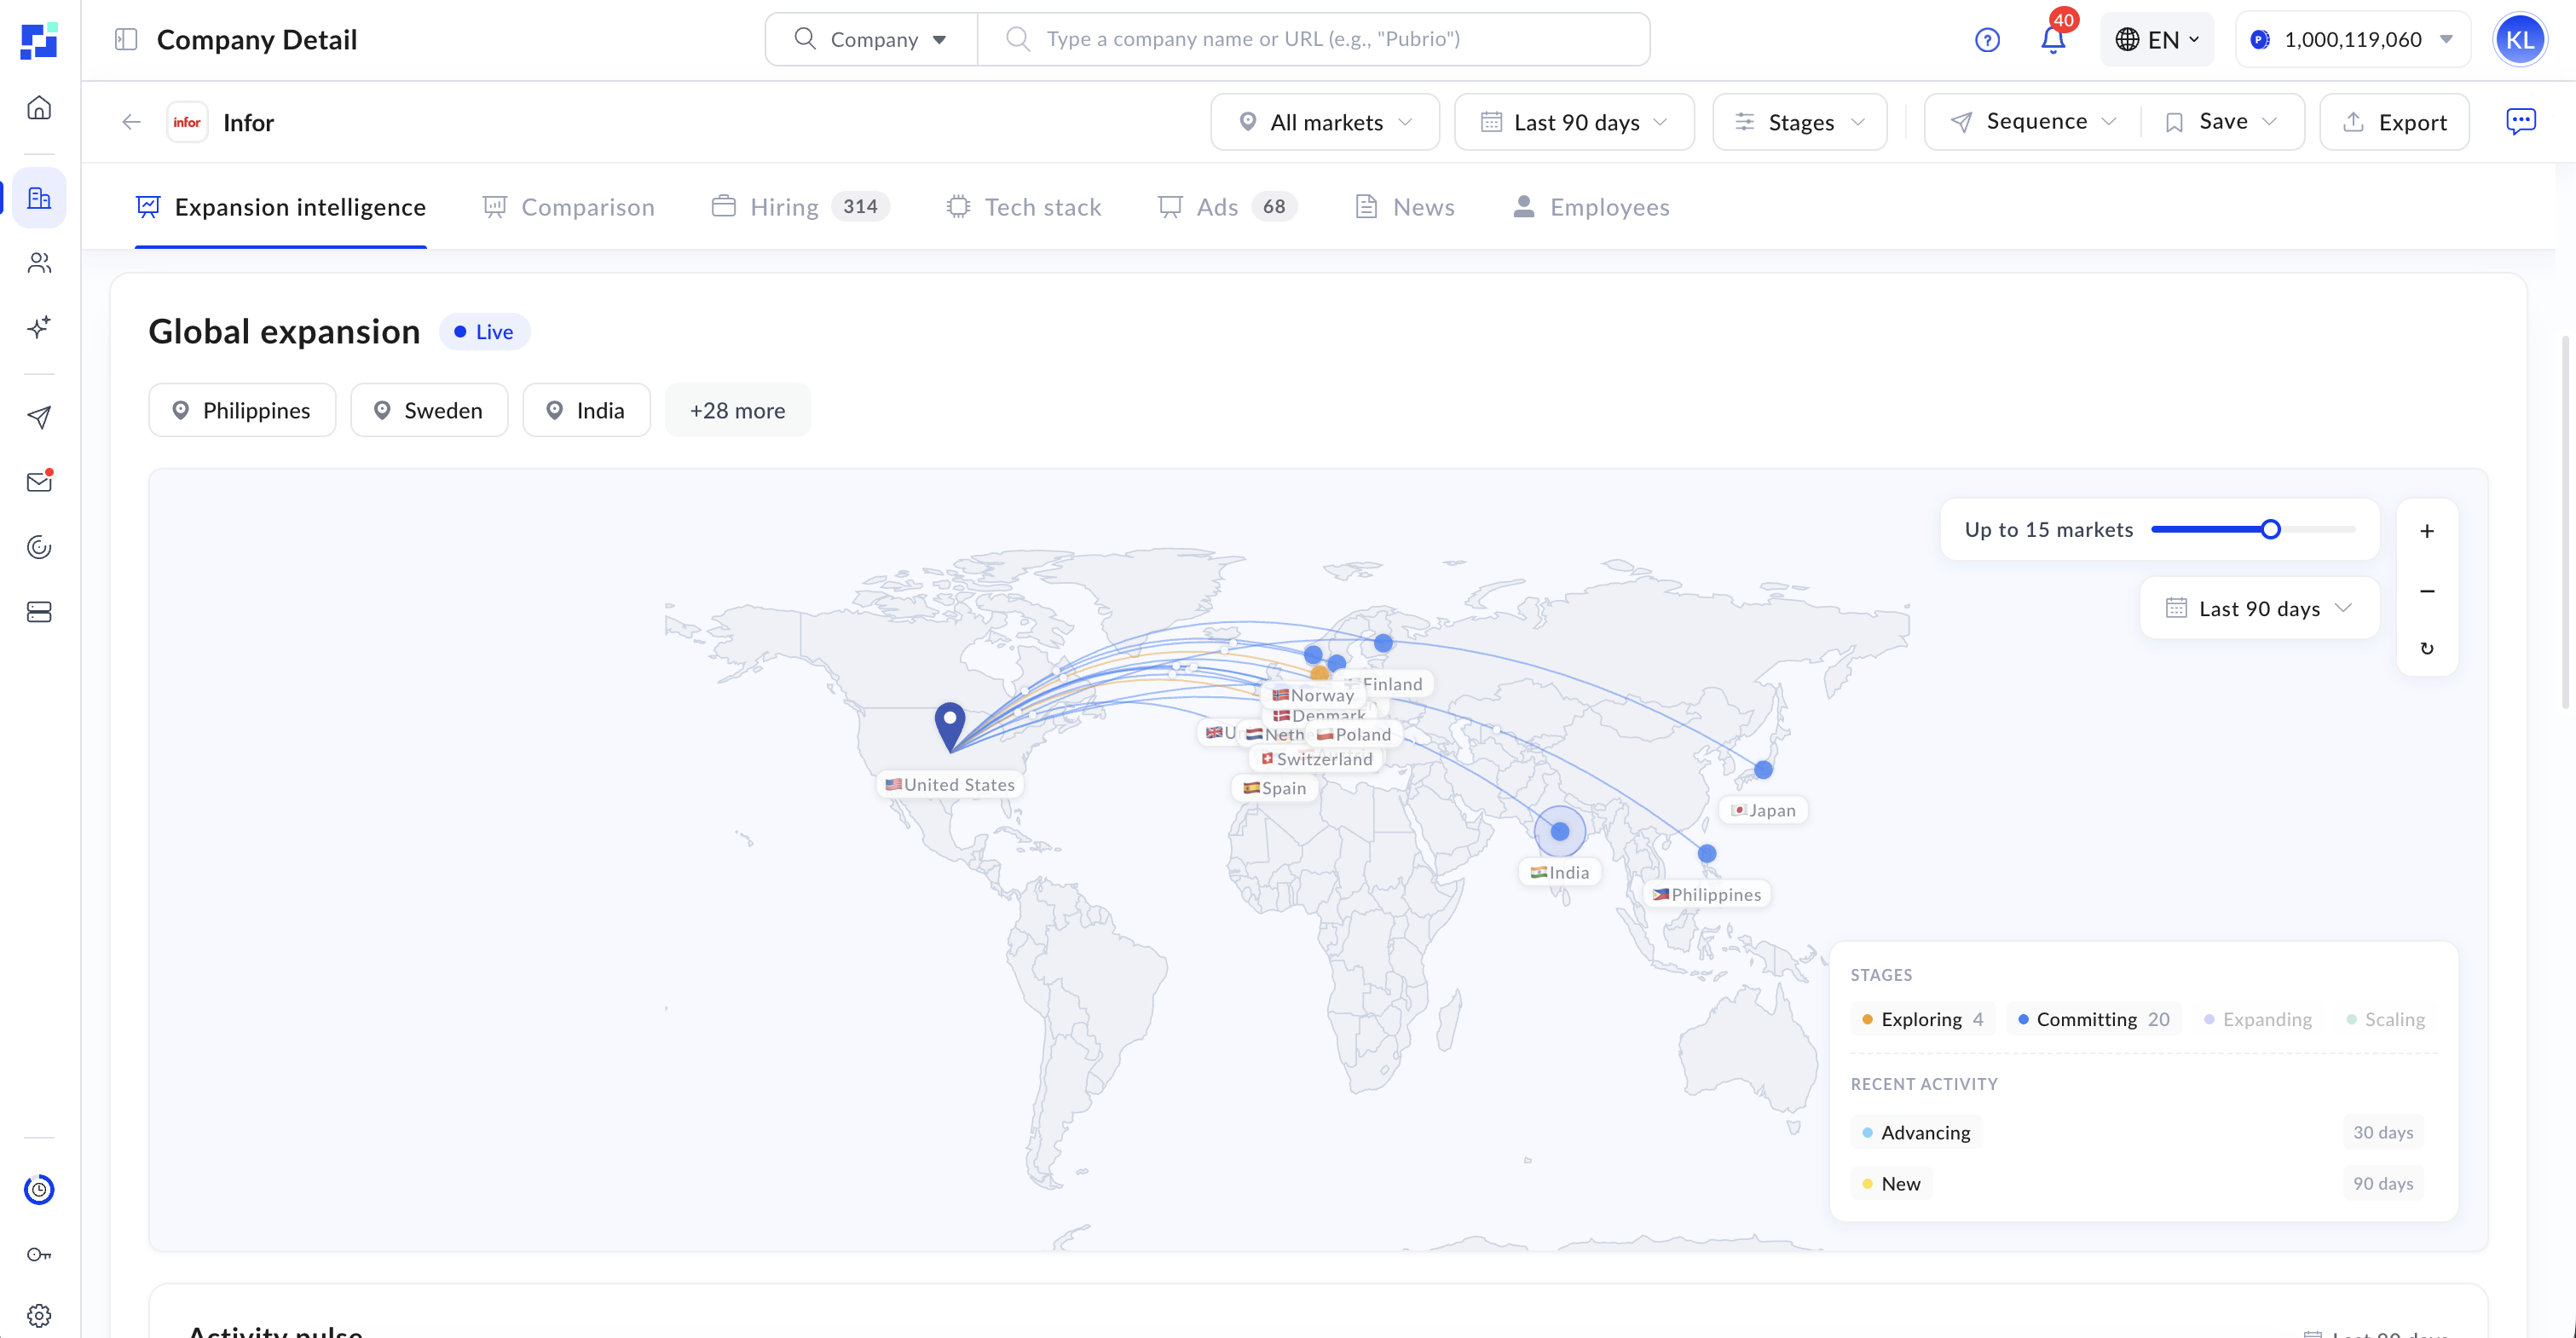Select the Philippines market chip
This screenshot has height=1338, width=2576.
242,410
